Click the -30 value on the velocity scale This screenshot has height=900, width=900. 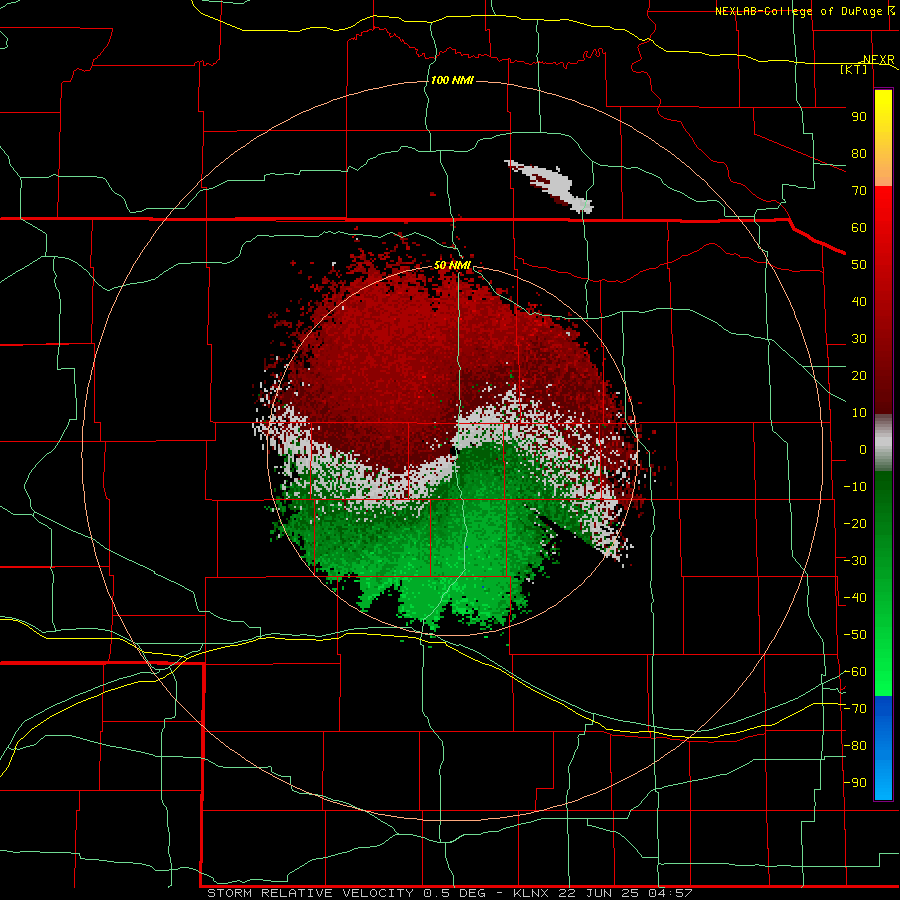[x=855, y=561]
